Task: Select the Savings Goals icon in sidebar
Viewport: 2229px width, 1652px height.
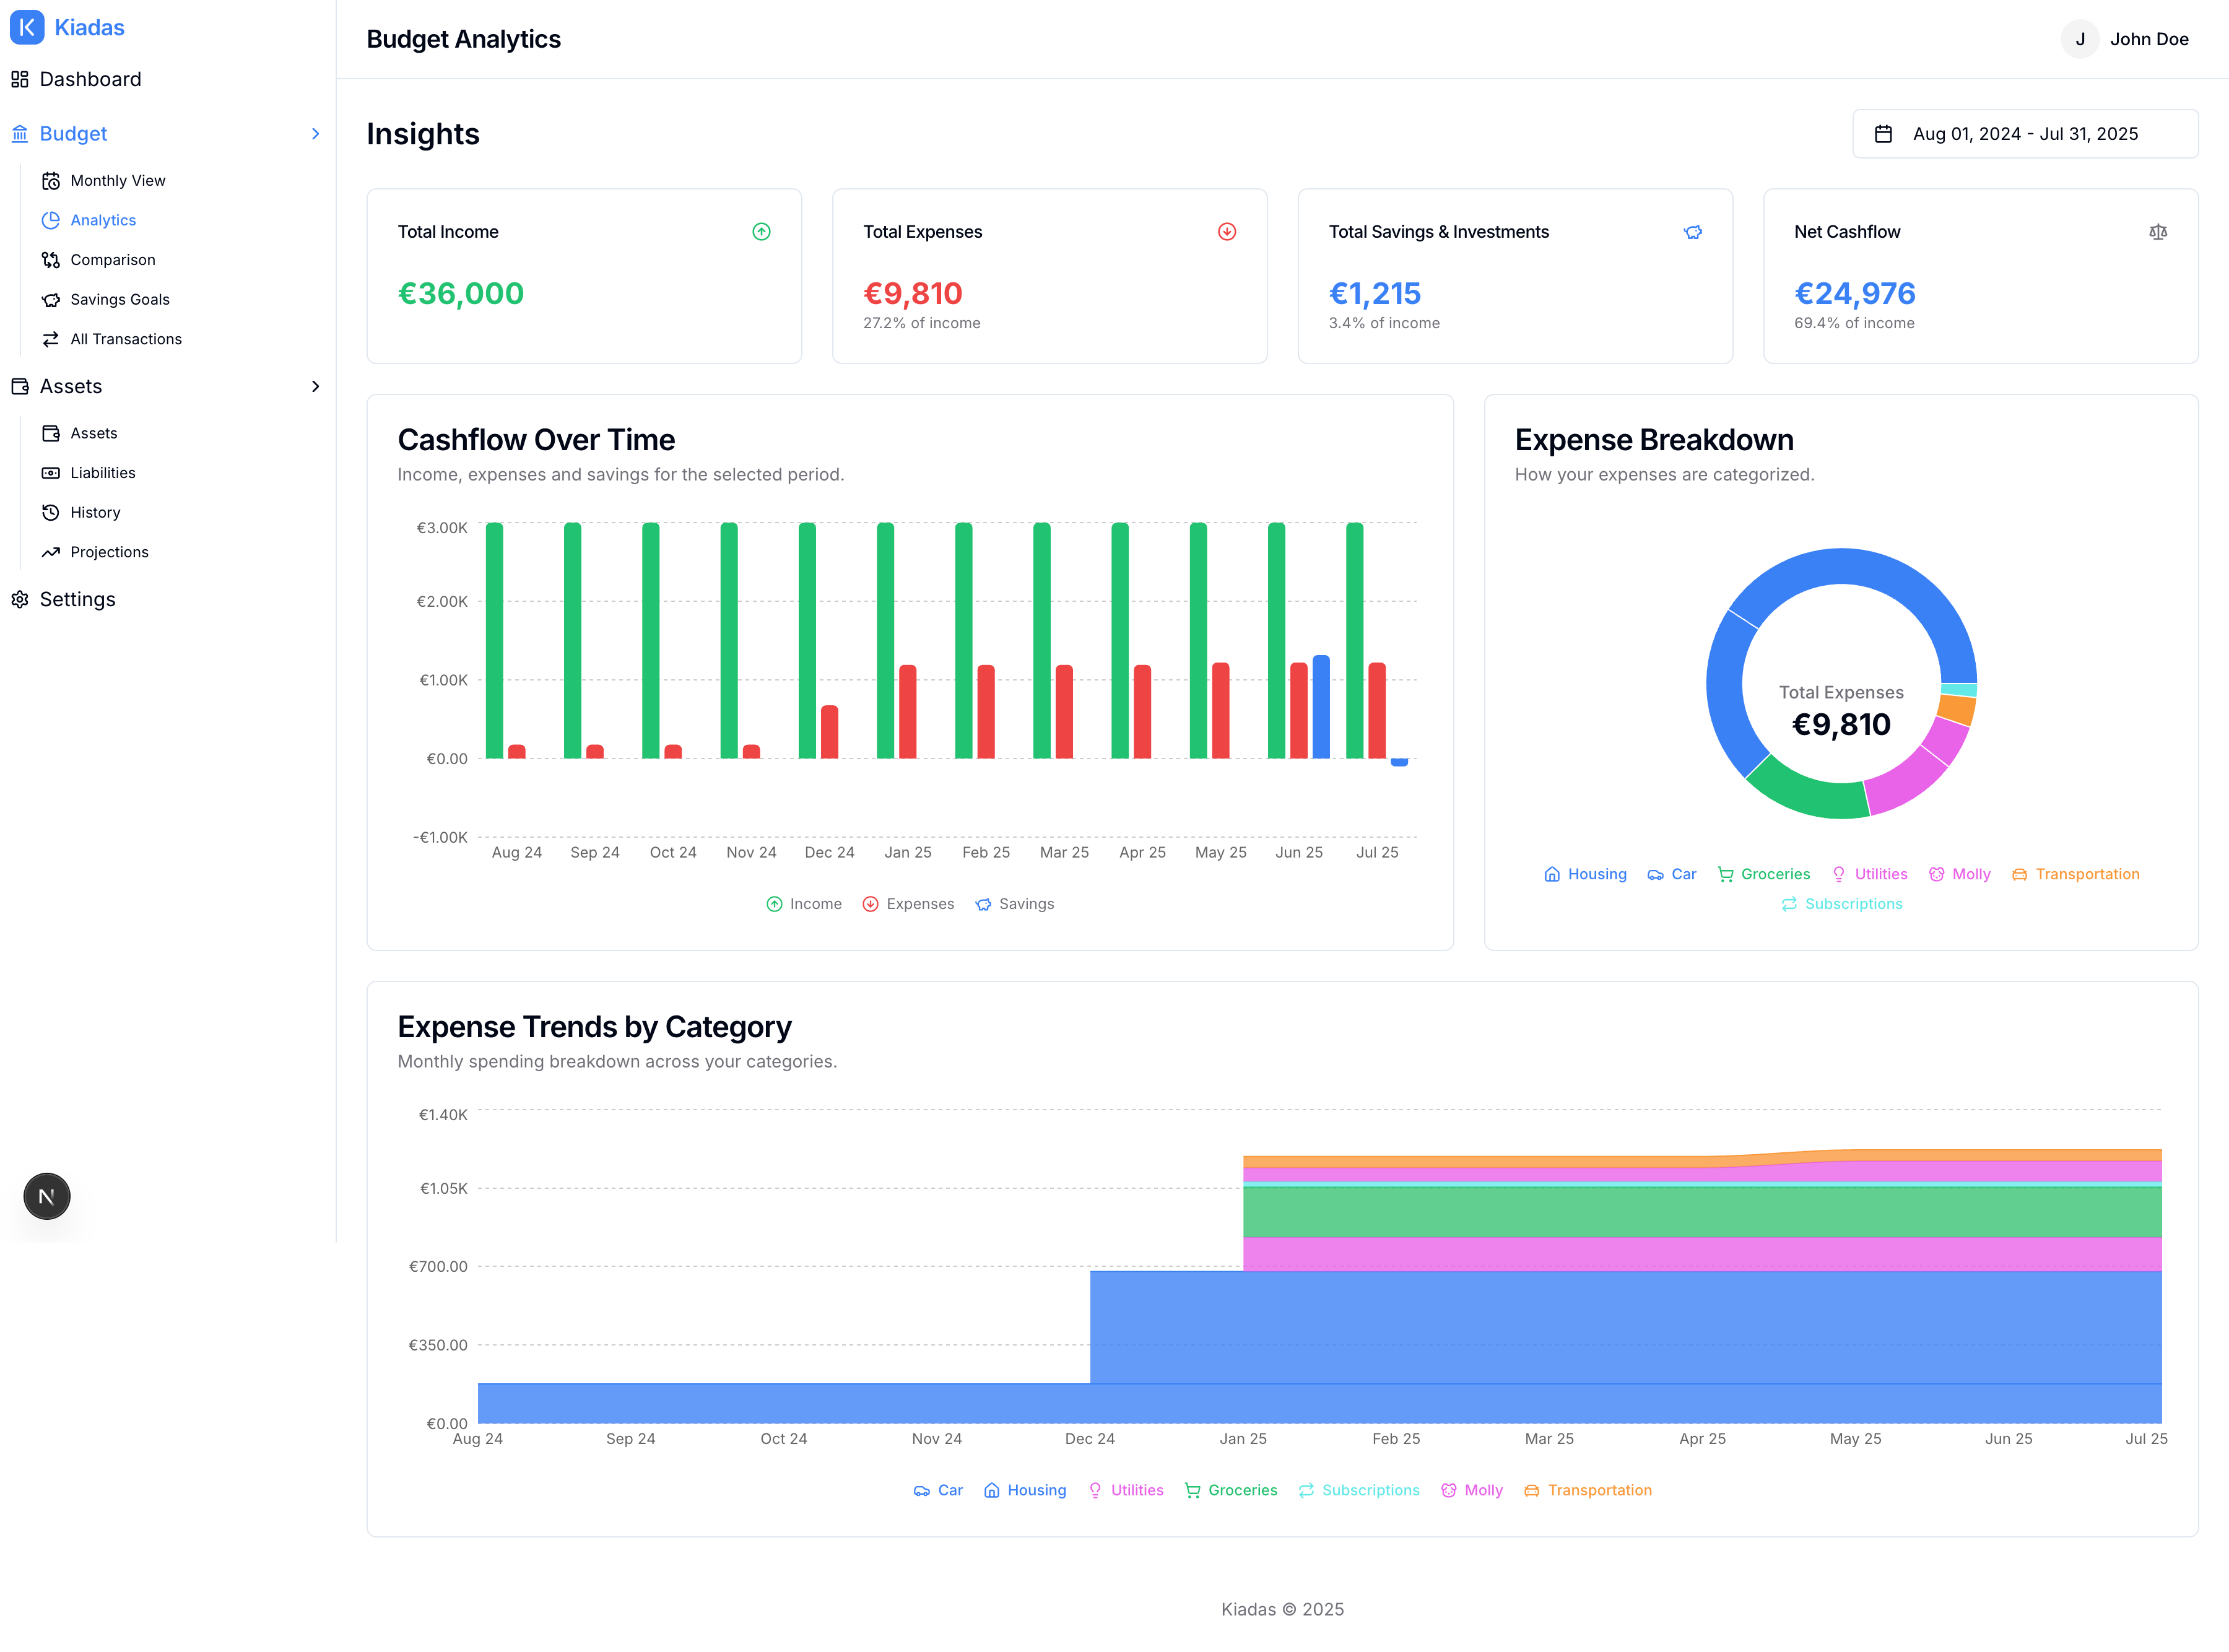Action: [x=52, y=299]
